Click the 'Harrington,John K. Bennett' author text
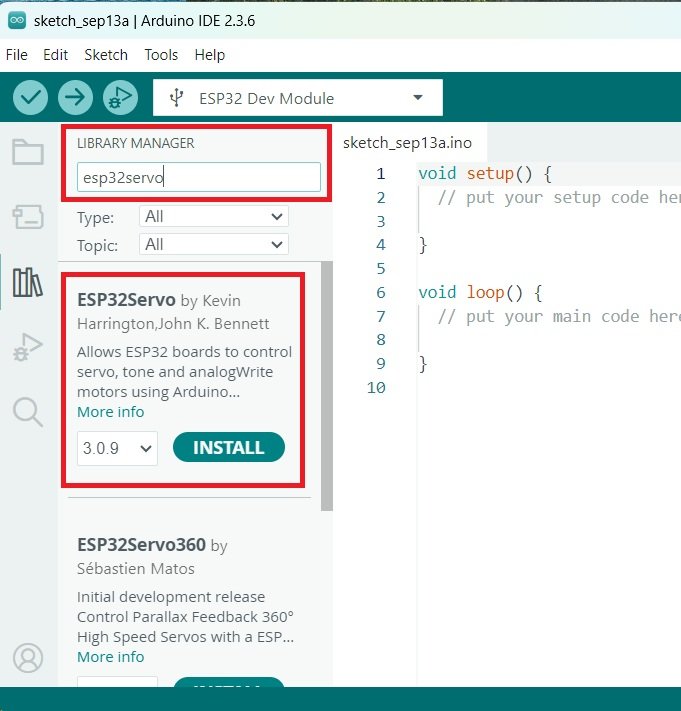Viewport: 681px width, 711px height. pos(173,324)
